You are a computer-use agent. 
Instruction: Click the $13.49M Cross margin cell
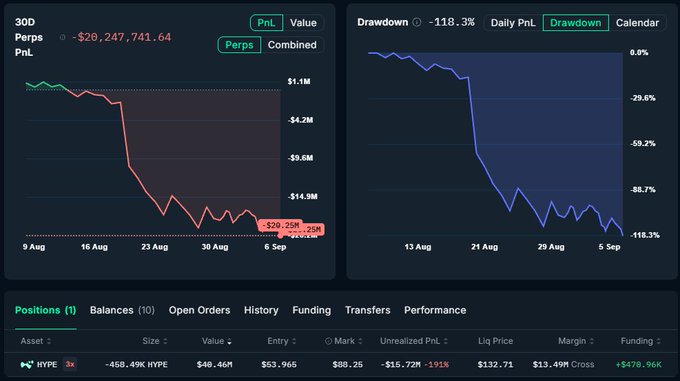563,365
